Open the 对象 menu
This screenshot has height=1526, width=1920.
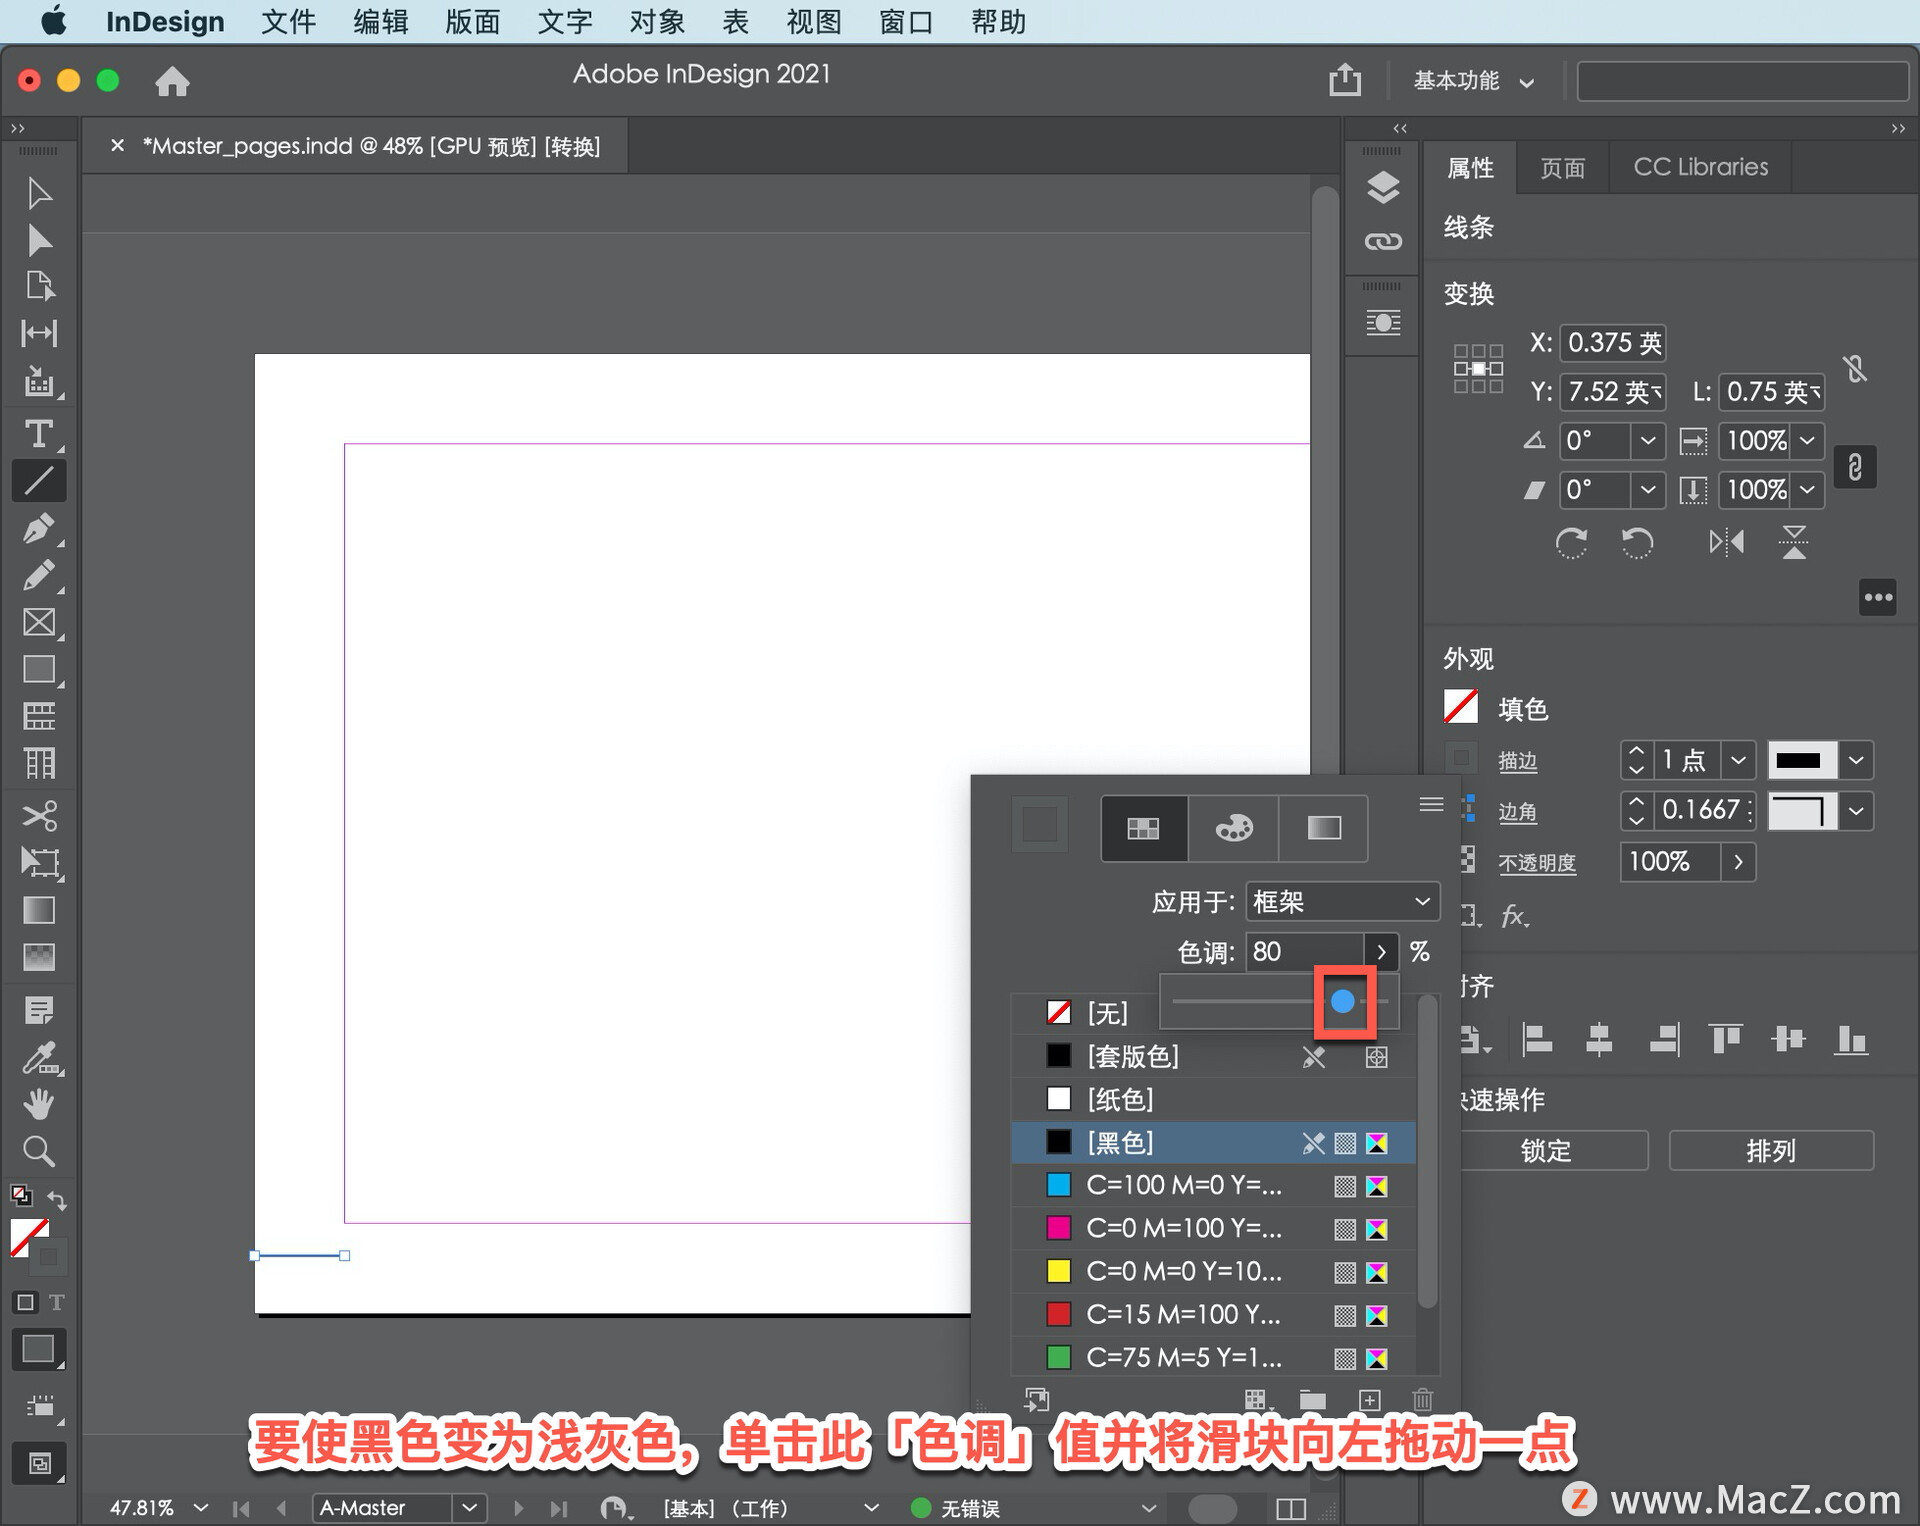tap(657, 22)
